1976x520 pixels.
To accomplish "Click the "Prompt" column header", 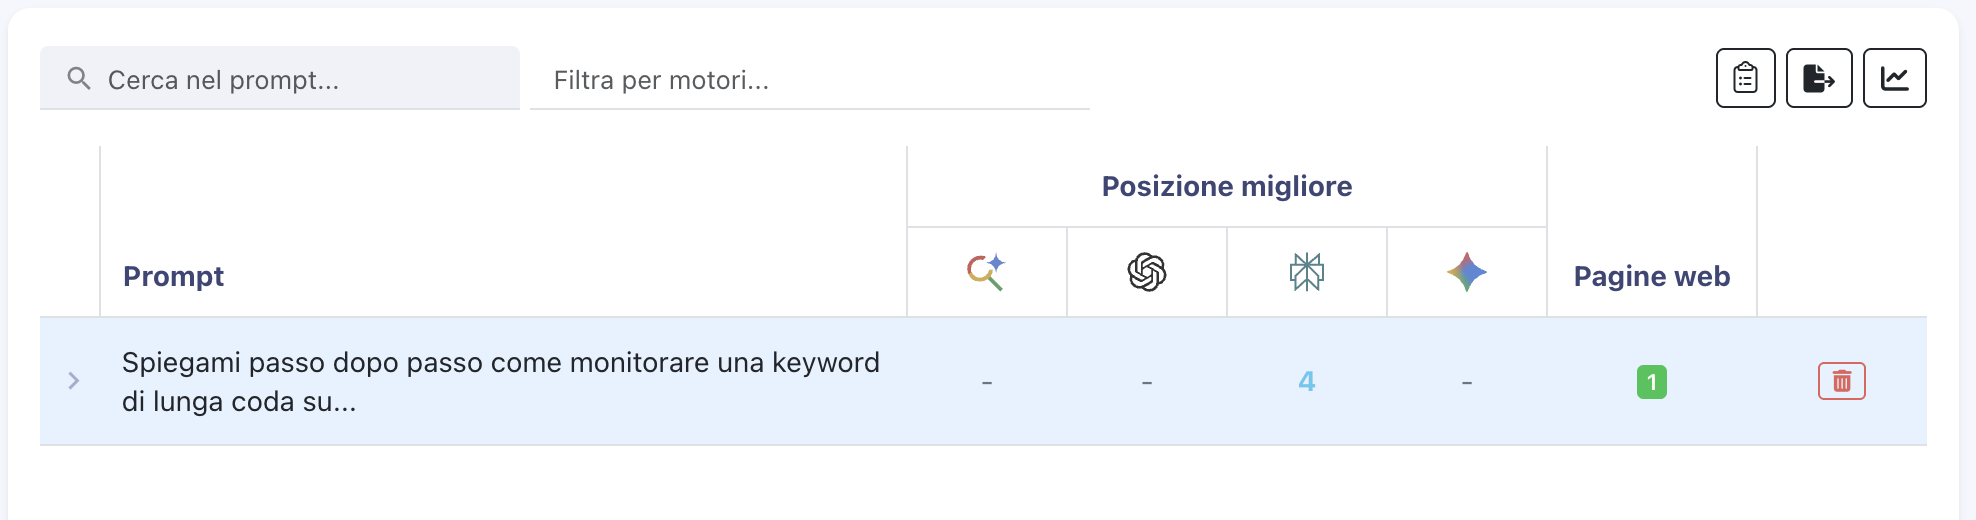I will (173, 276).
